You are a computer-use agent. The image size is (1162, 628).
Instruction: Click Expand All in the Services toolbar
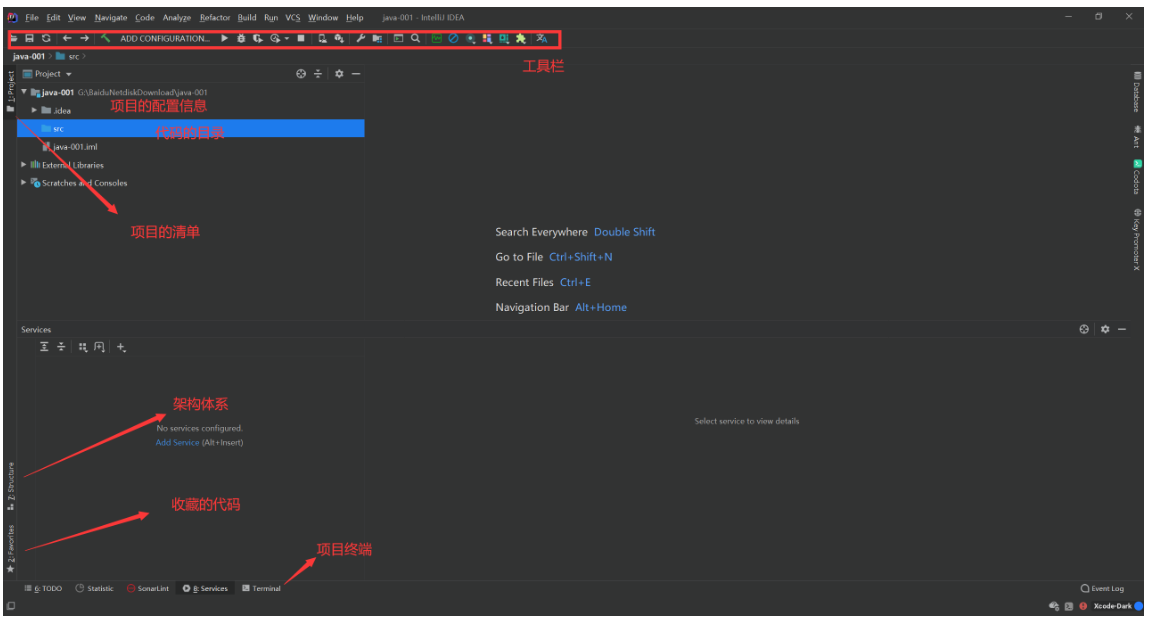(44, 346)
